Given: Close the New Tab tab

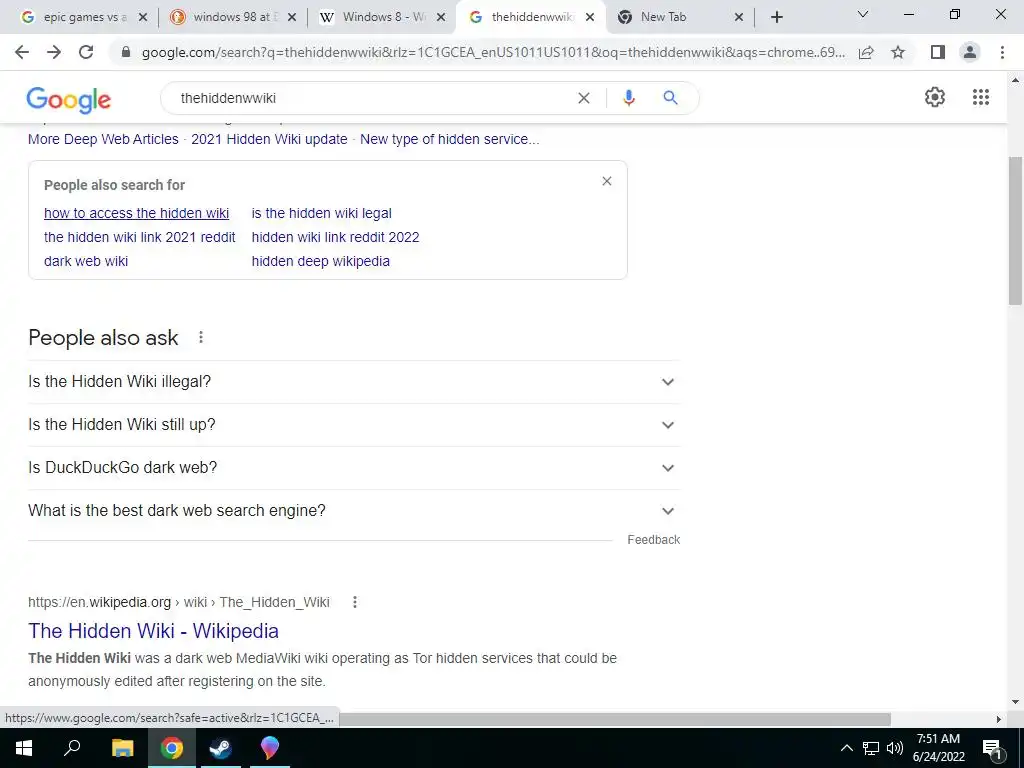Looking at the screenshot, I should (x=739, y=18).
